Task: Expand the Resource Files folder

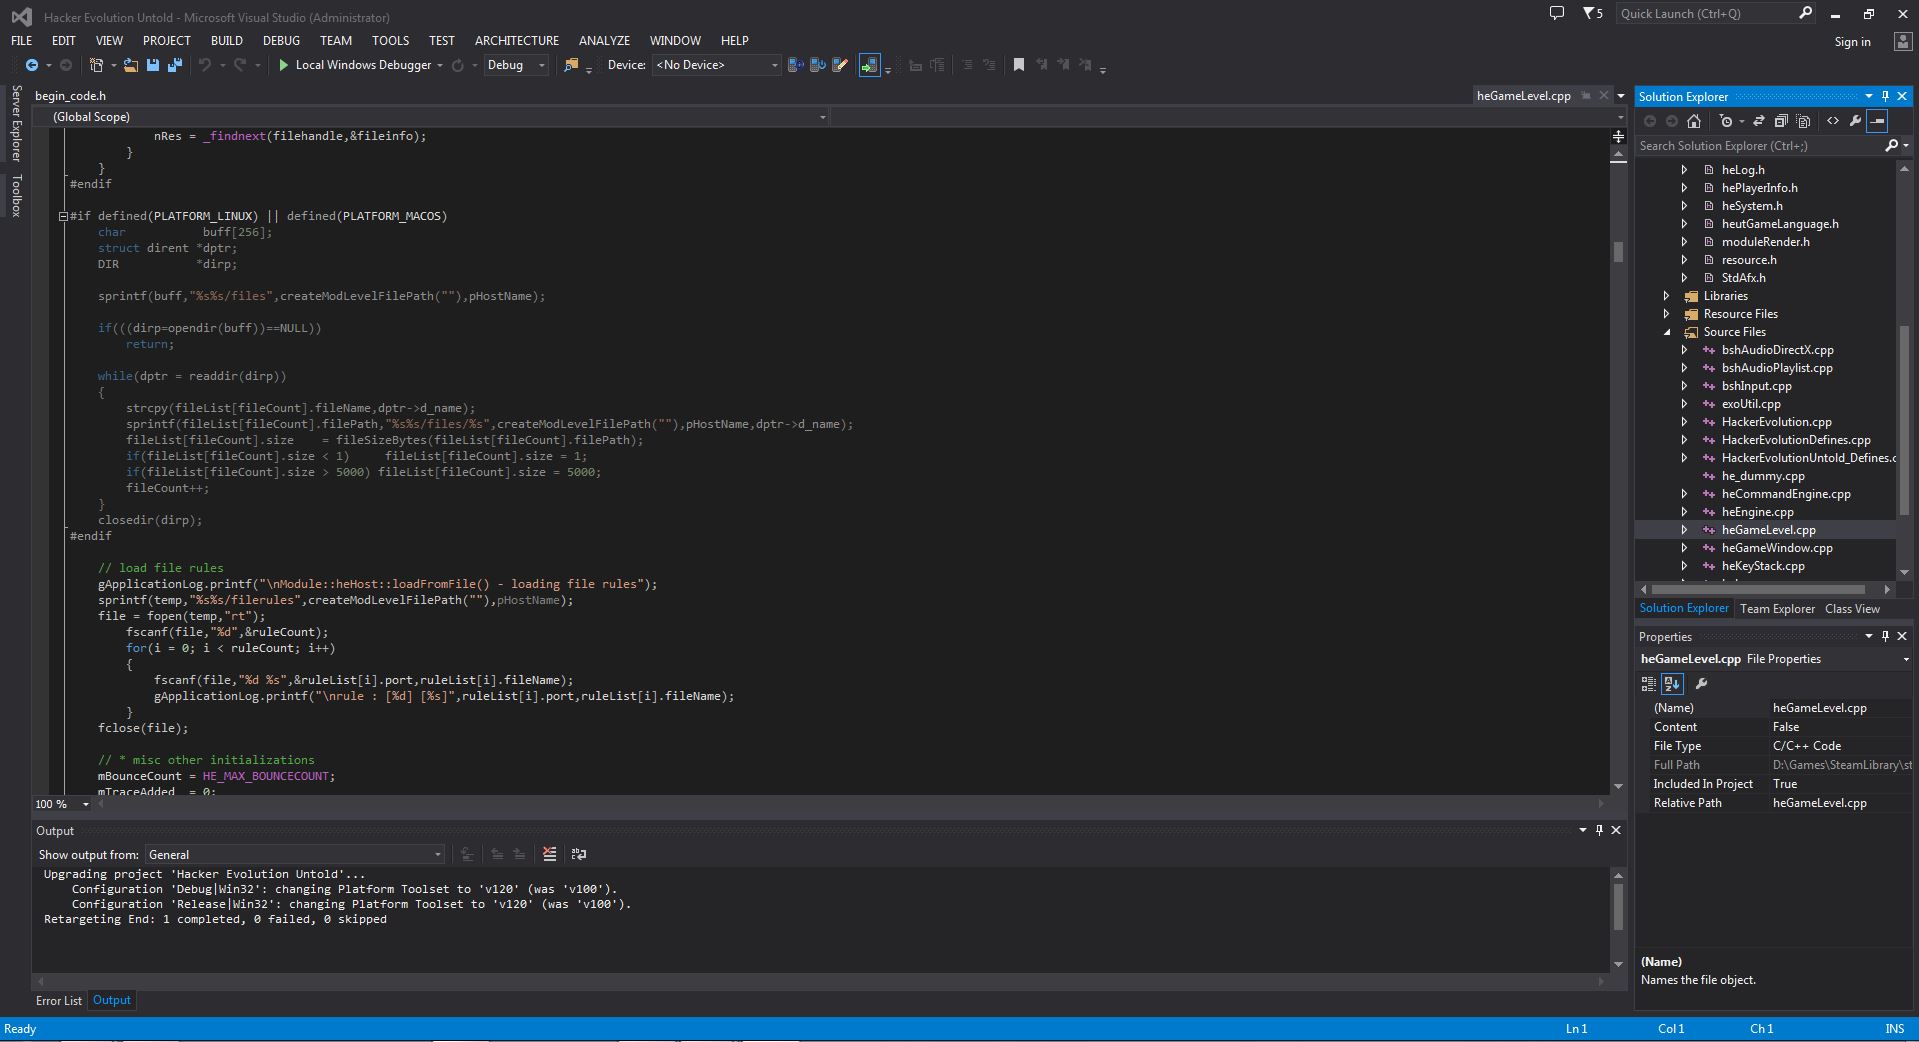Action: (1666, 314)
